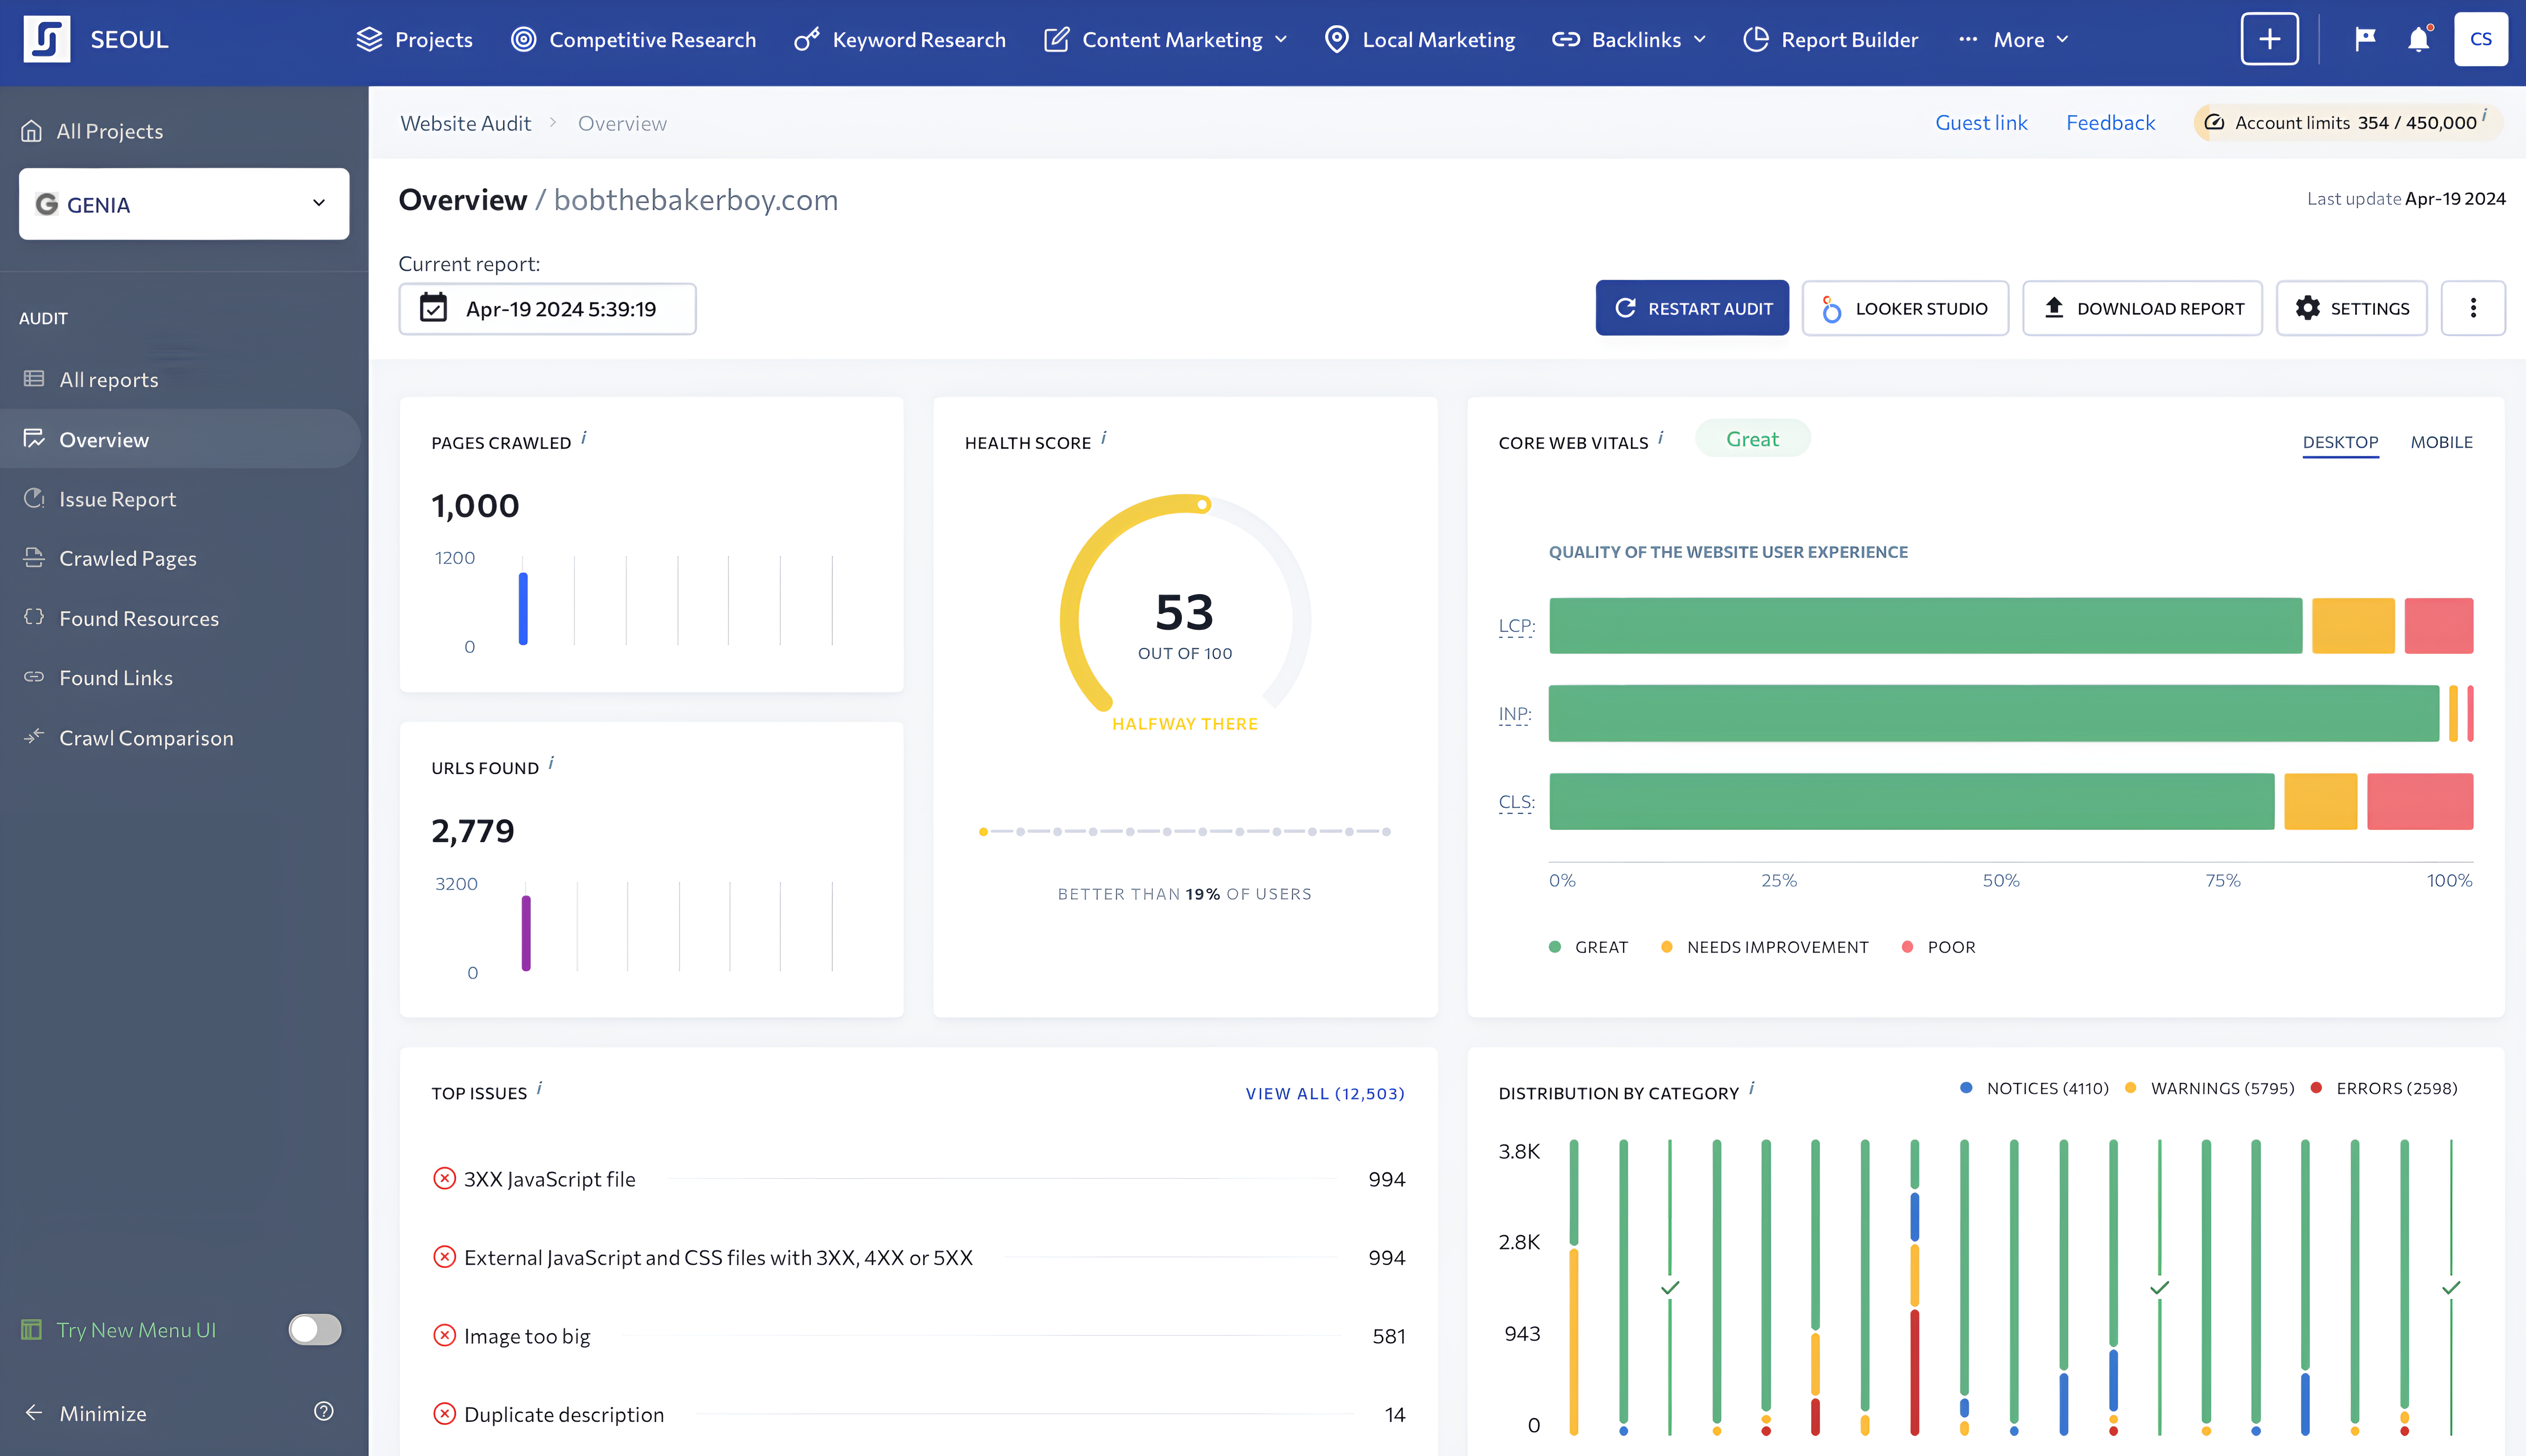Toggle the Try New Menu UI switch

[x=315, y=1329]
